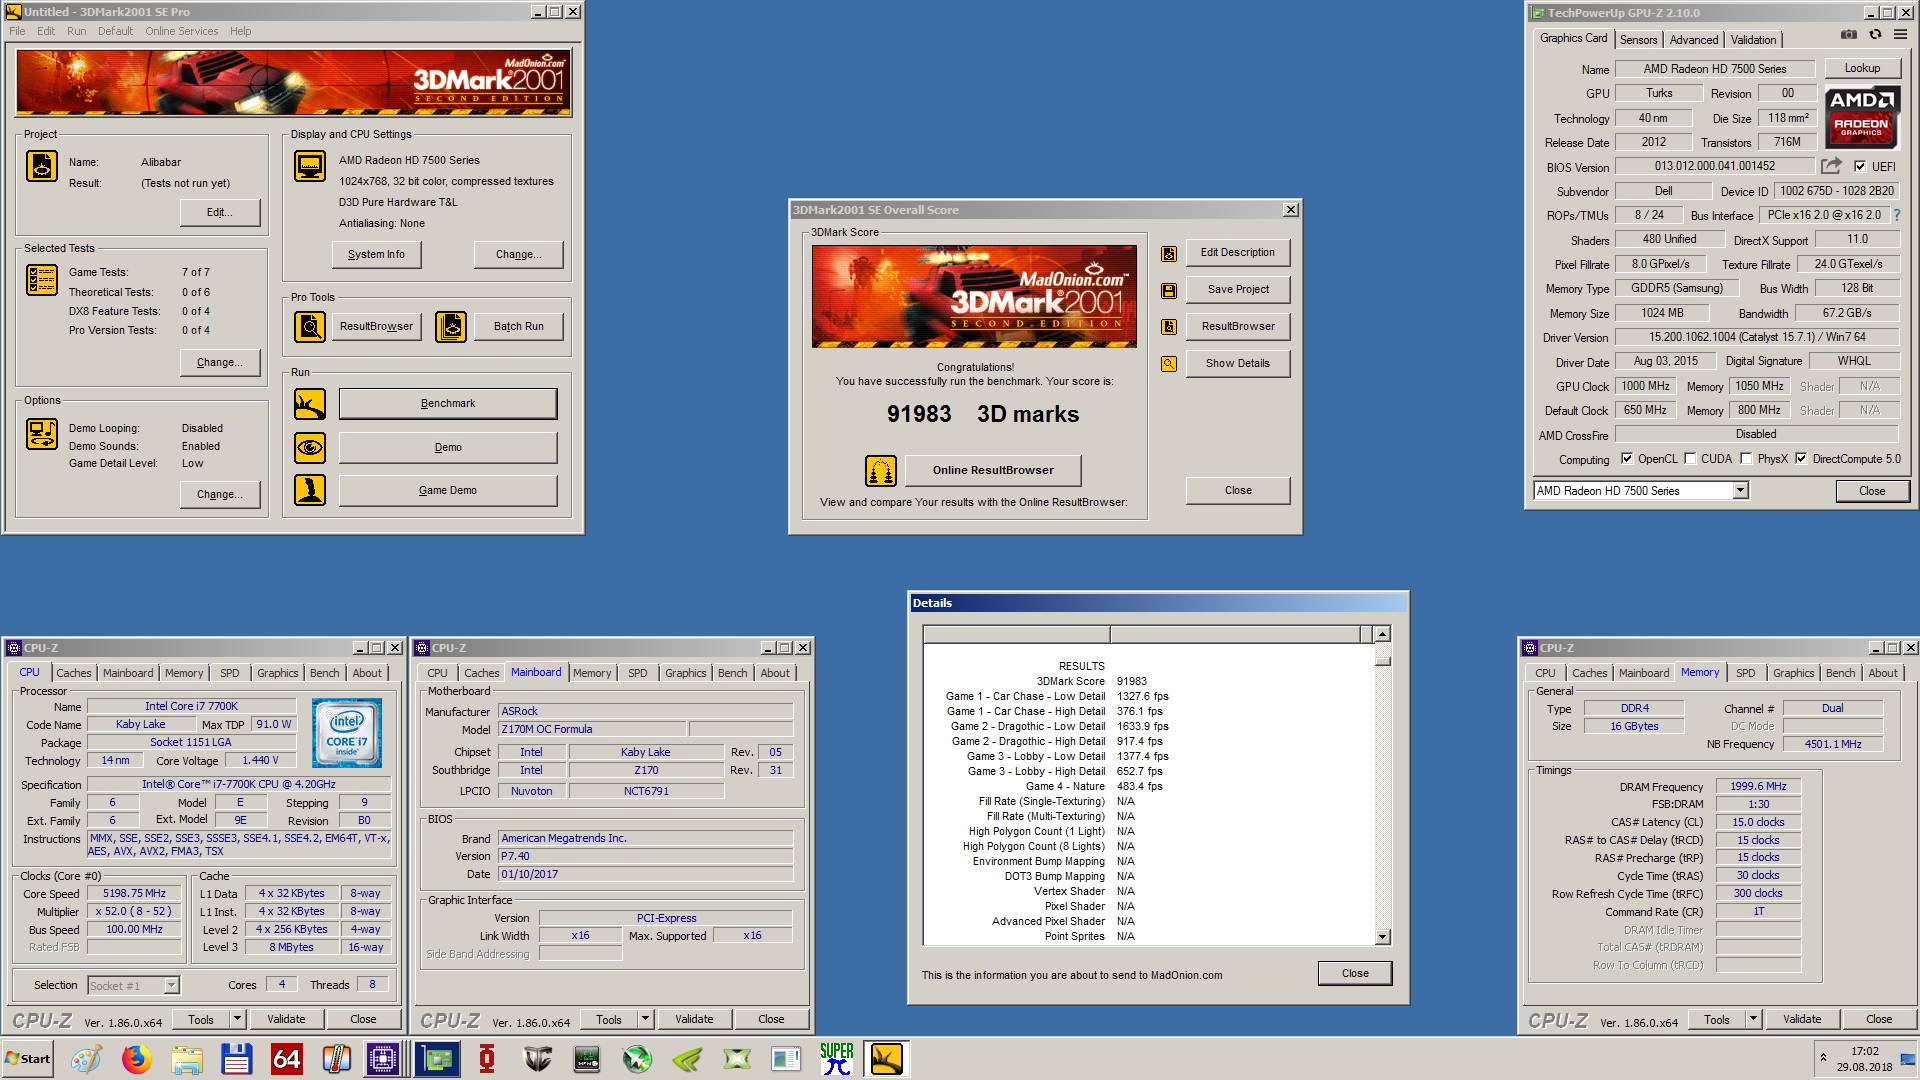Screen dimensions: 1920x1080
Task: Switch to the Advanced tab in GPU-Z
Action: (x=1694, y=40)
